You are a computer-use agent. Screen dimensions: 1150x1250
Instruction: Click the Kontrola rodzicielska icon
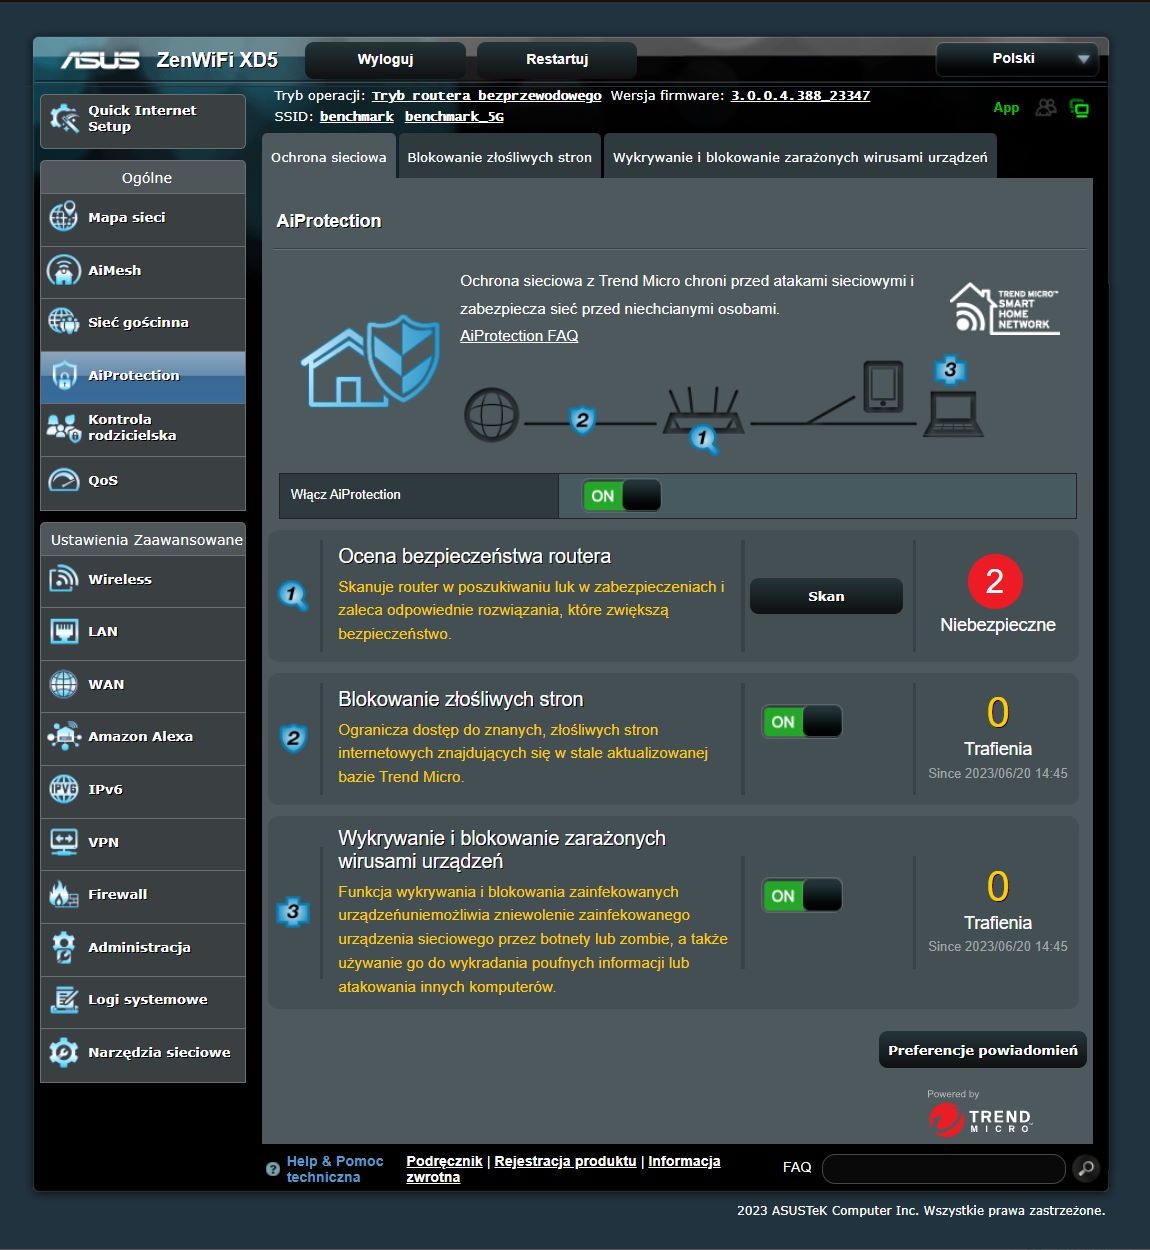tap(64, 428)
